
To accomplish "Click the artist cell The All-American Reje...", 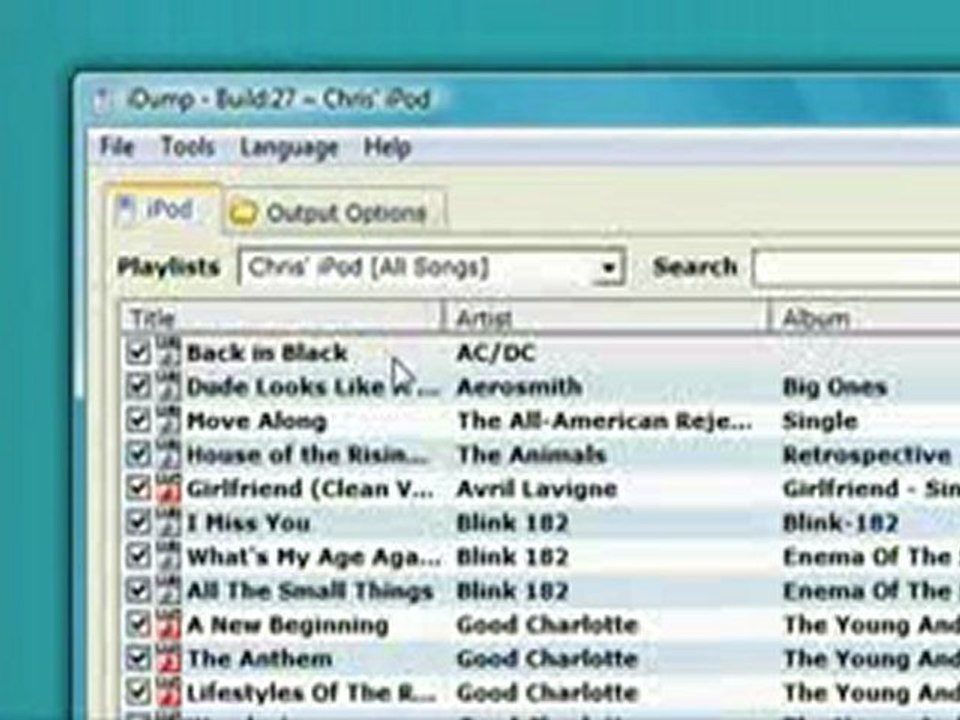I will tap(604, 421).
